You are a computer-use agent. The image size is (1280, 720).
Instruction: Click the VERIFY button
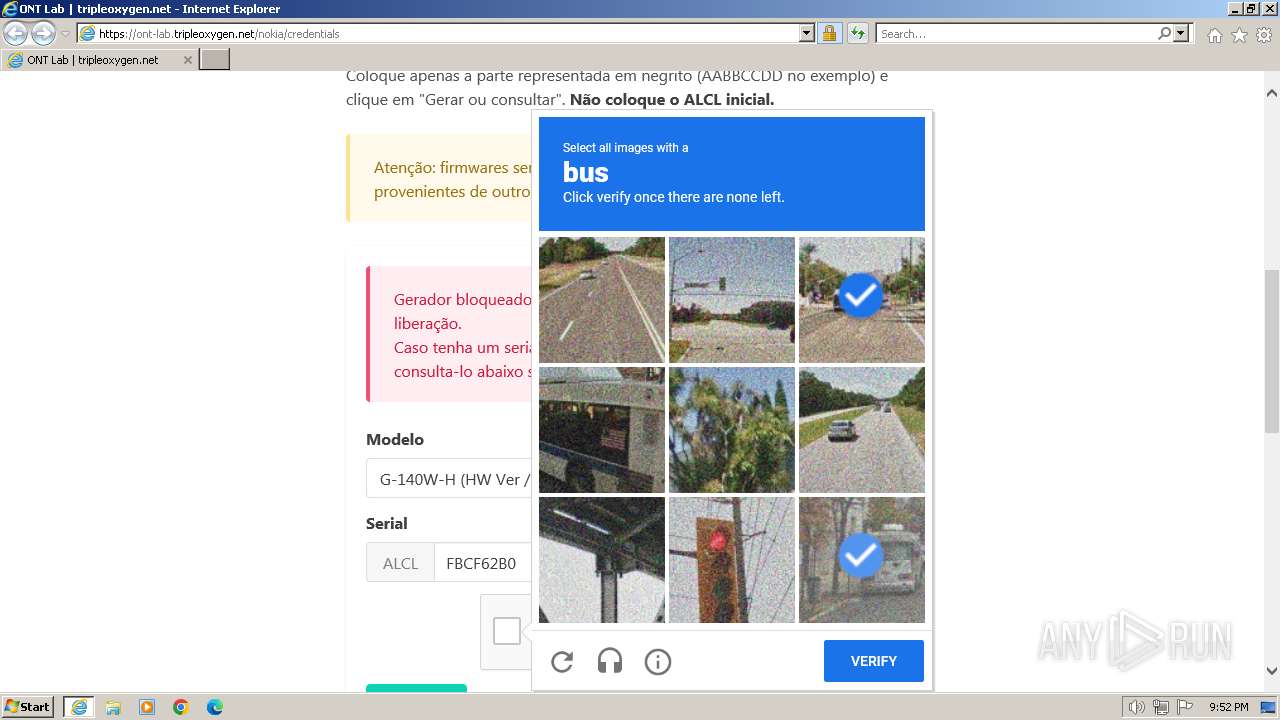[874, 661]
